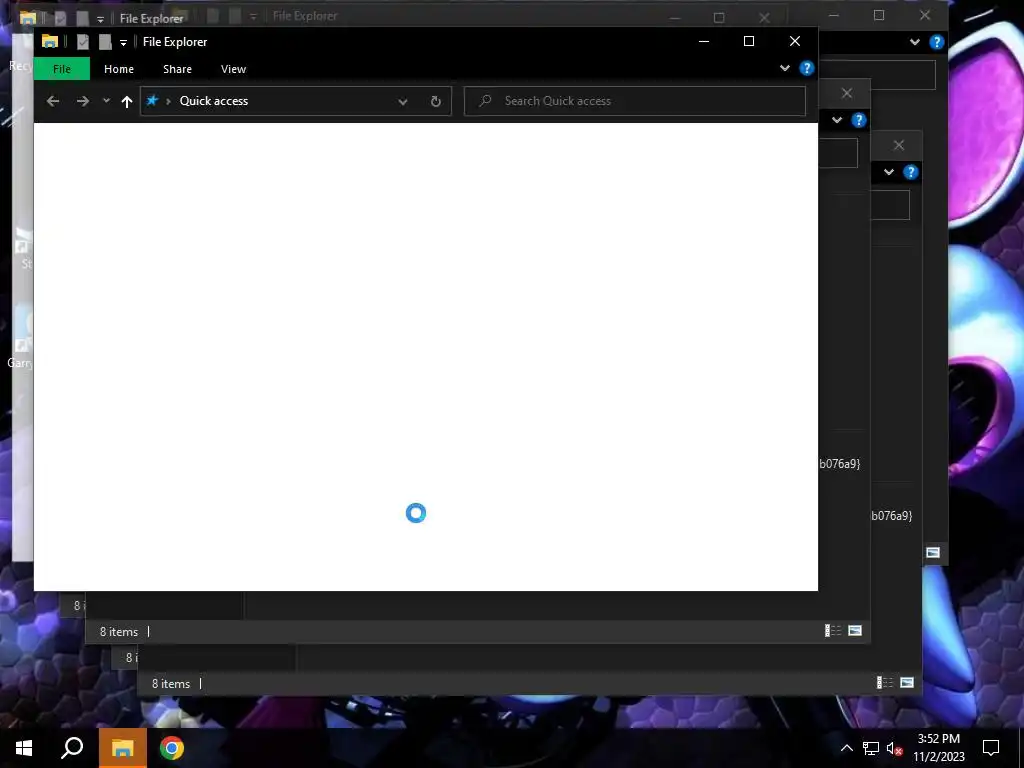The image size is (1024, 768).
Task: Go up one level with Up arrow
Action: 127,101
